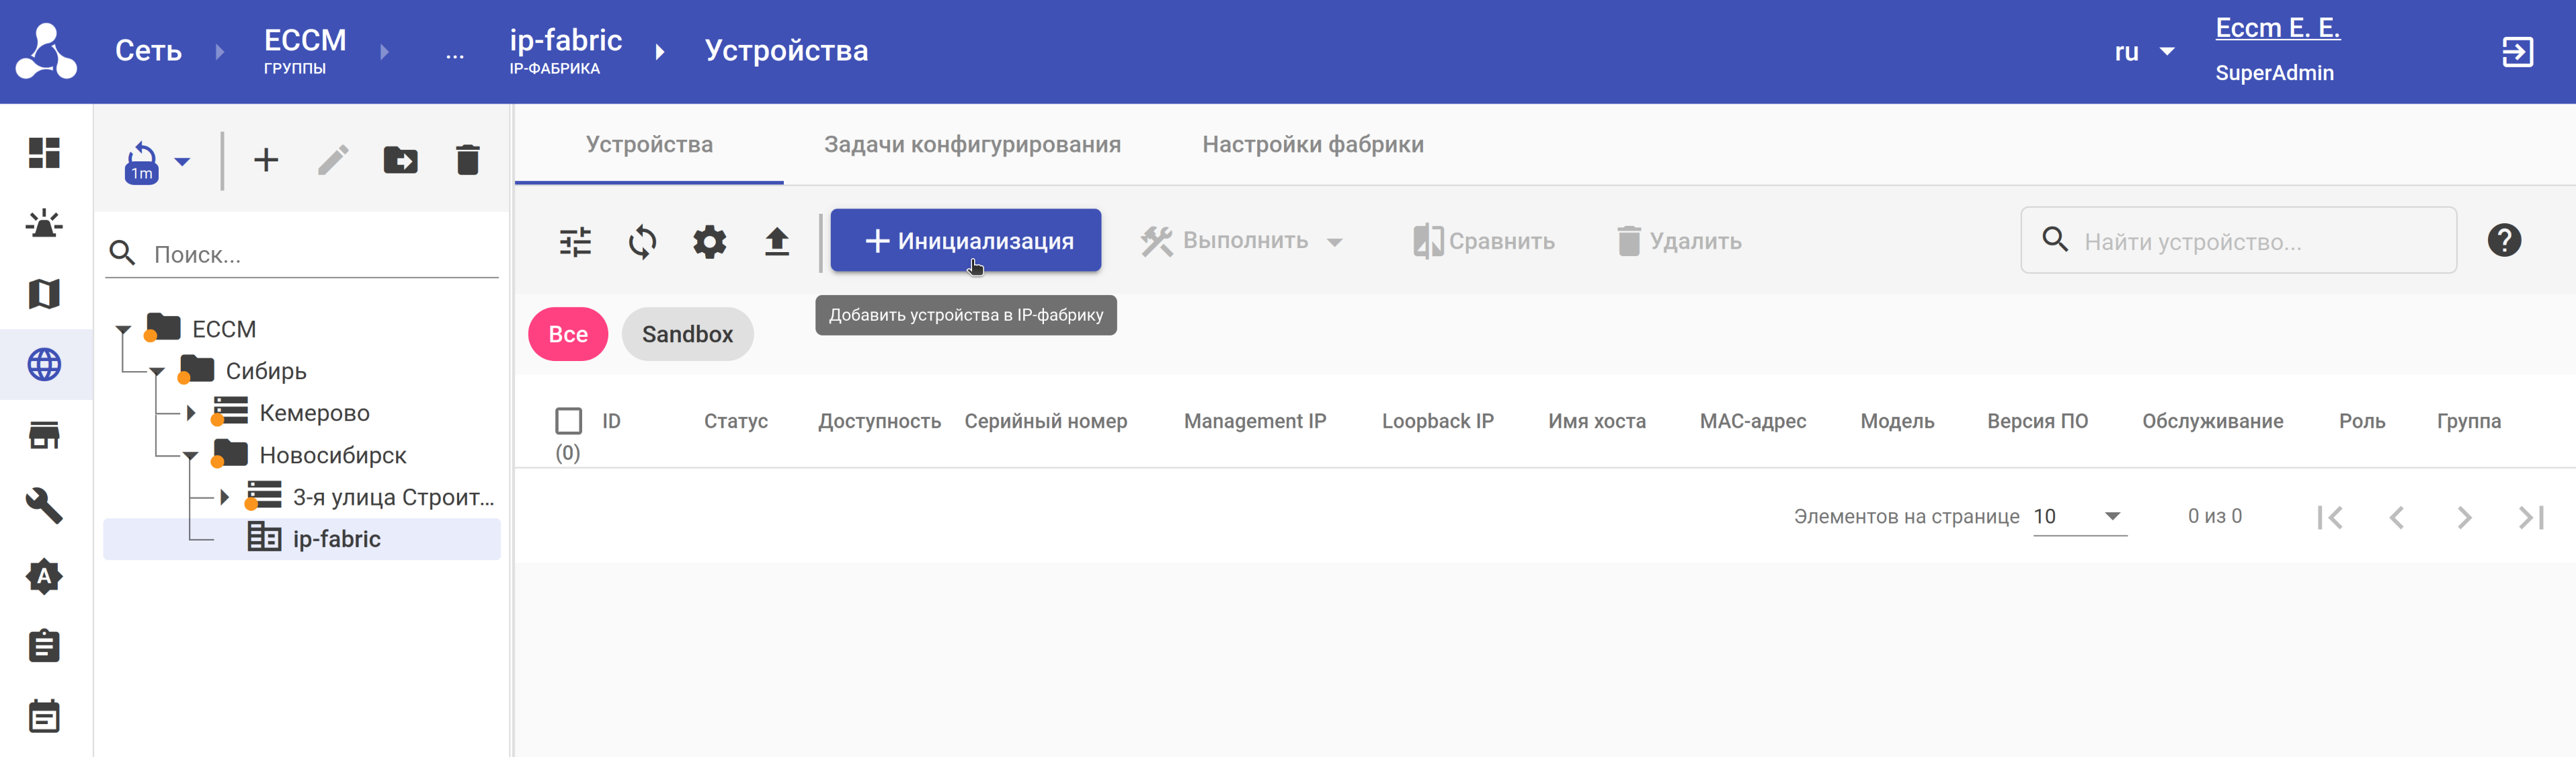Select the Все filter chip
2576x757 pixels.
pos(567,334)
